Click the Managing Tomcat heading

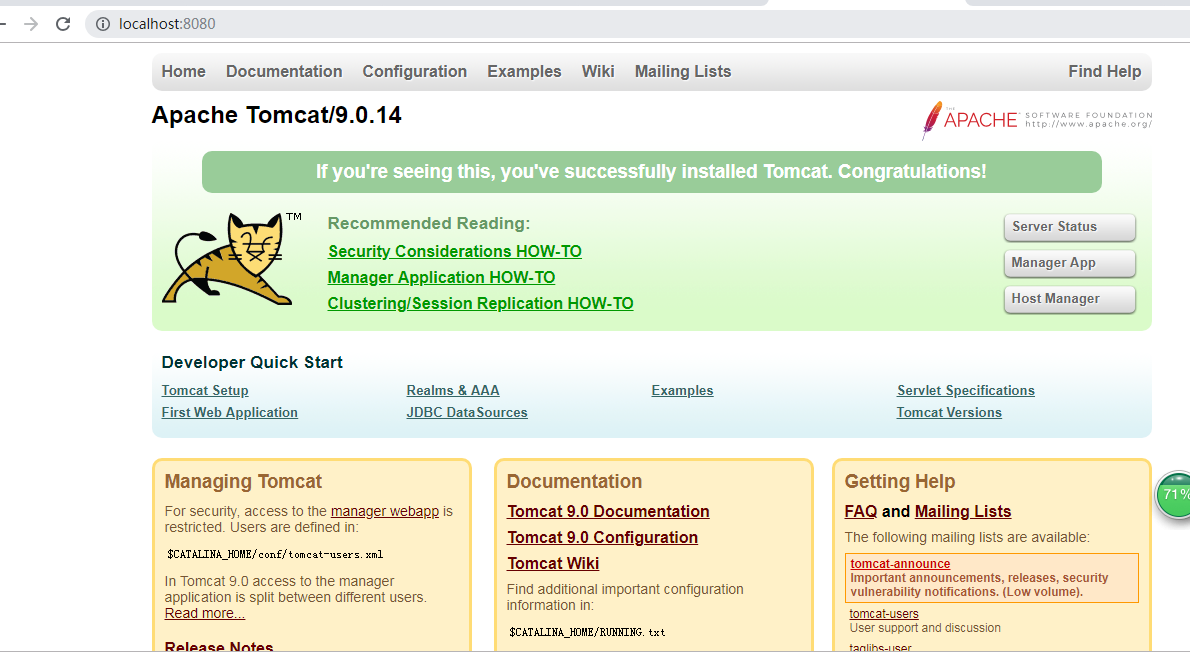click(x=243, y=482)
